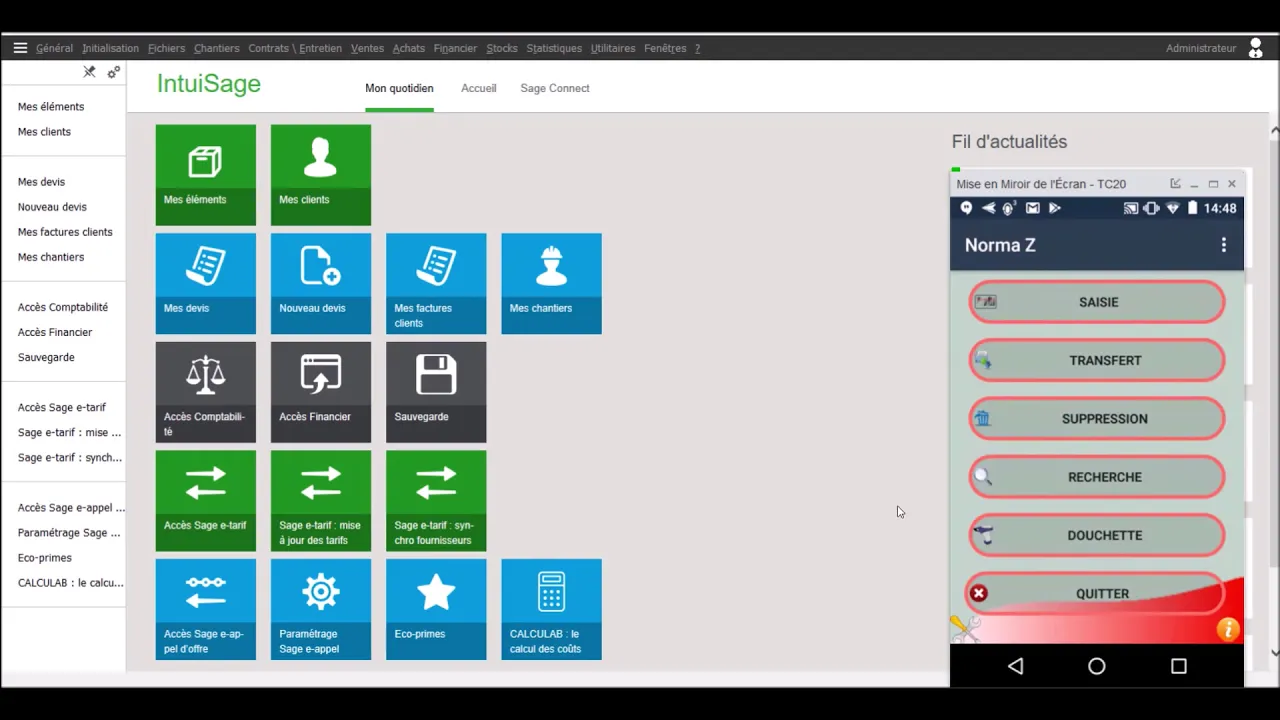Screen dimensions: 1280x720
Task: Open the Eco-primes tile
Action: pyautogui.click(x=436, y=609)
